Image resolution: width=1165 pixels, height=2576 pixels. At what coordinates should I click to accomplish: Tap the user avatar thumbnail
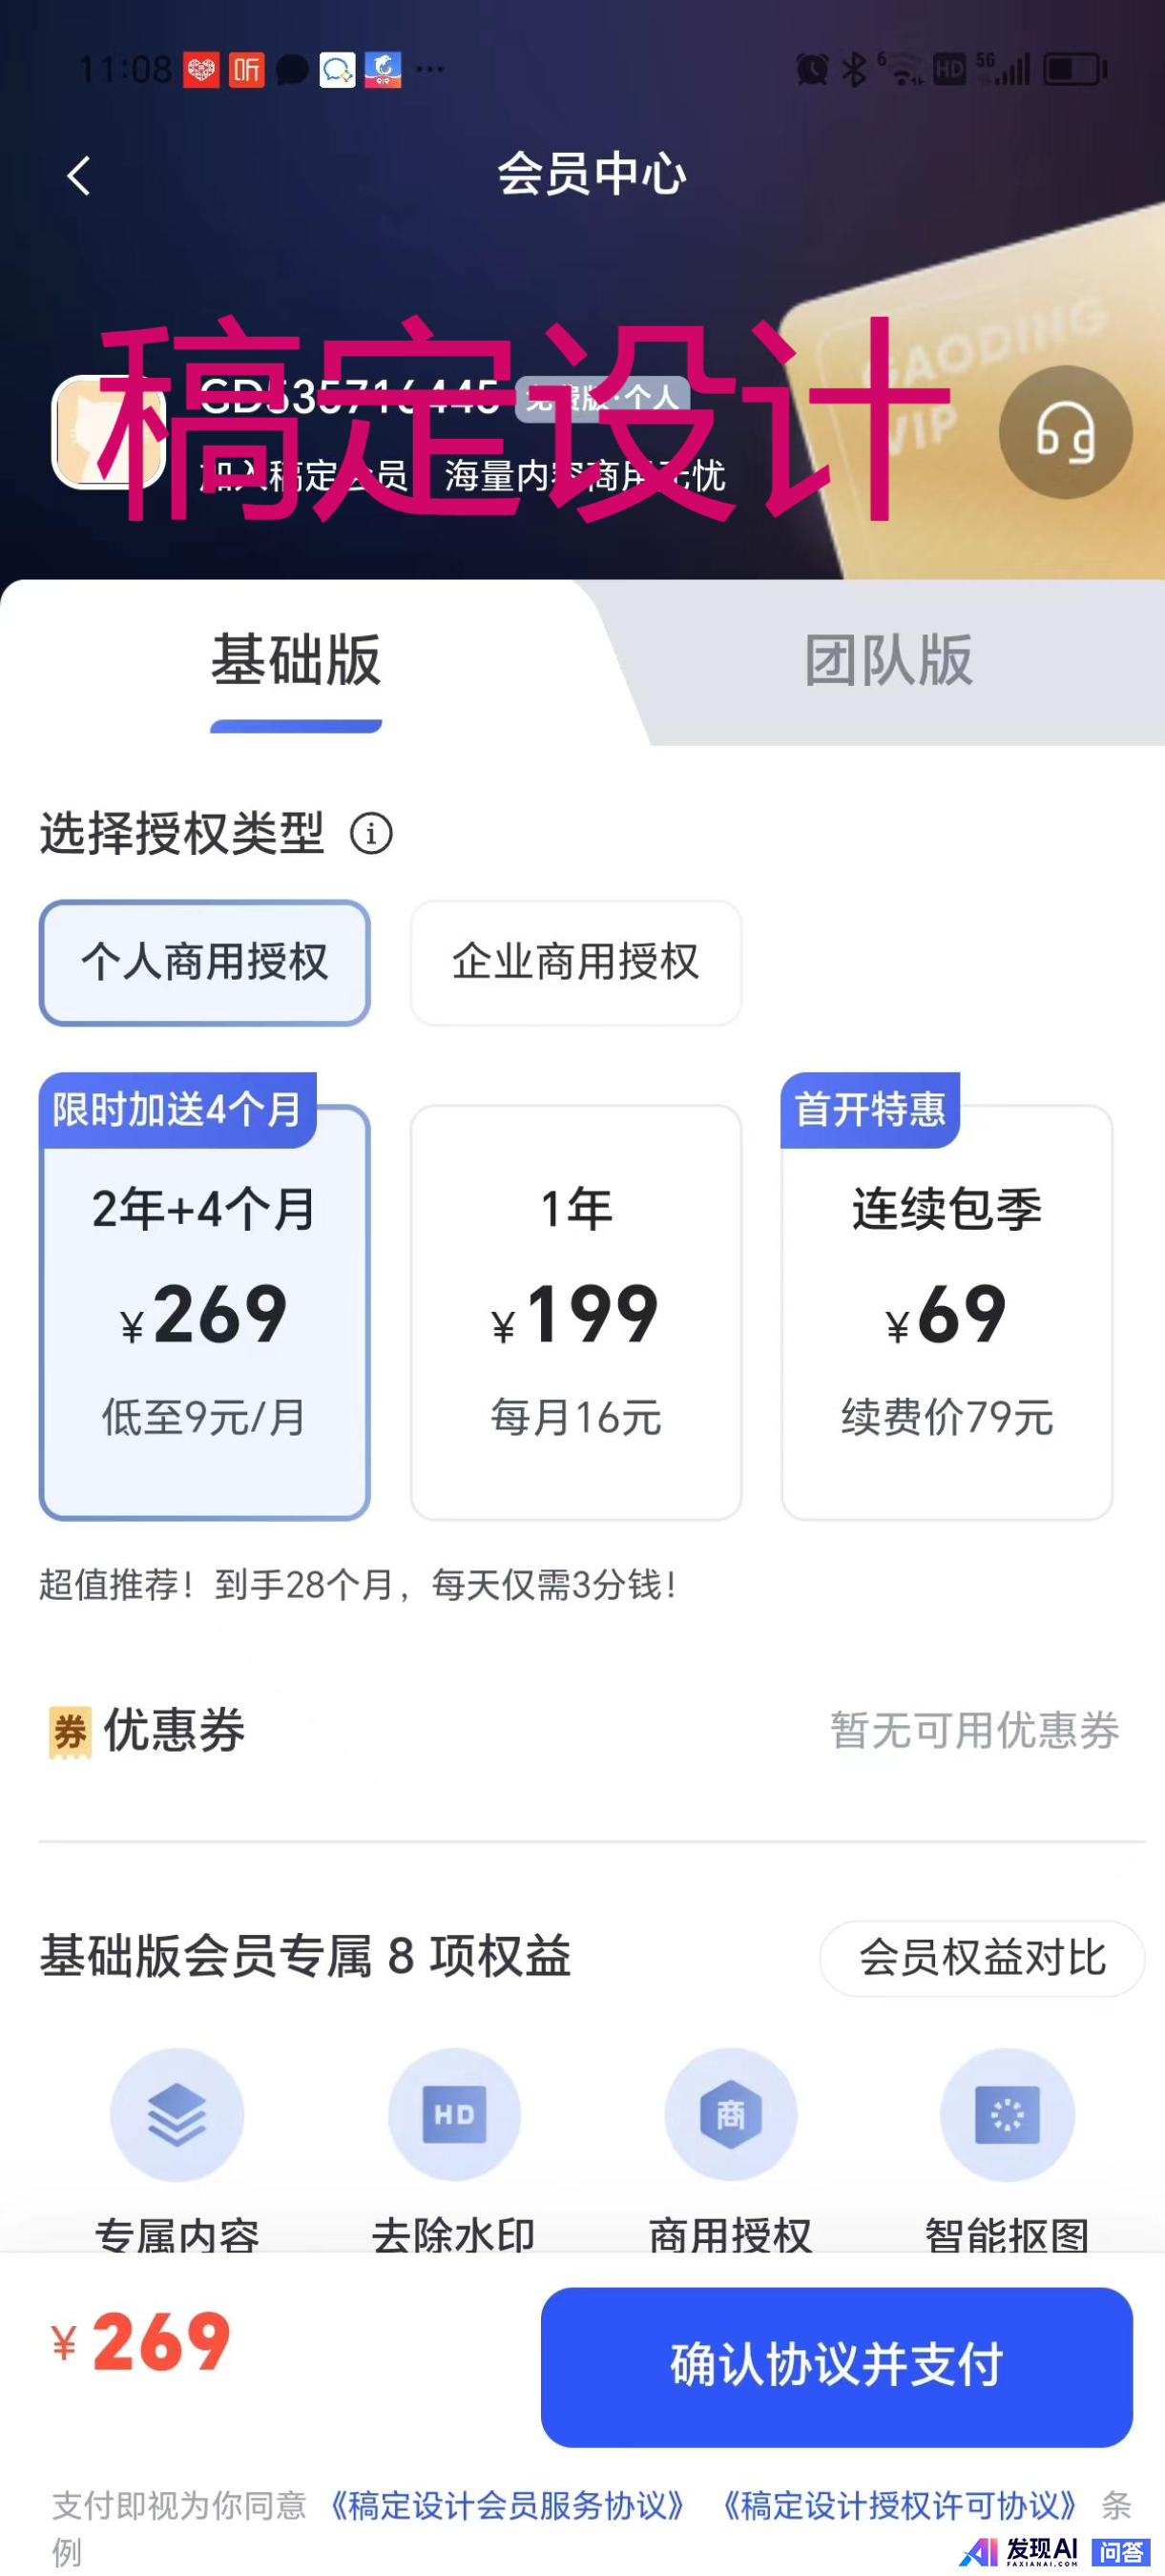click(x=108, y=433)
